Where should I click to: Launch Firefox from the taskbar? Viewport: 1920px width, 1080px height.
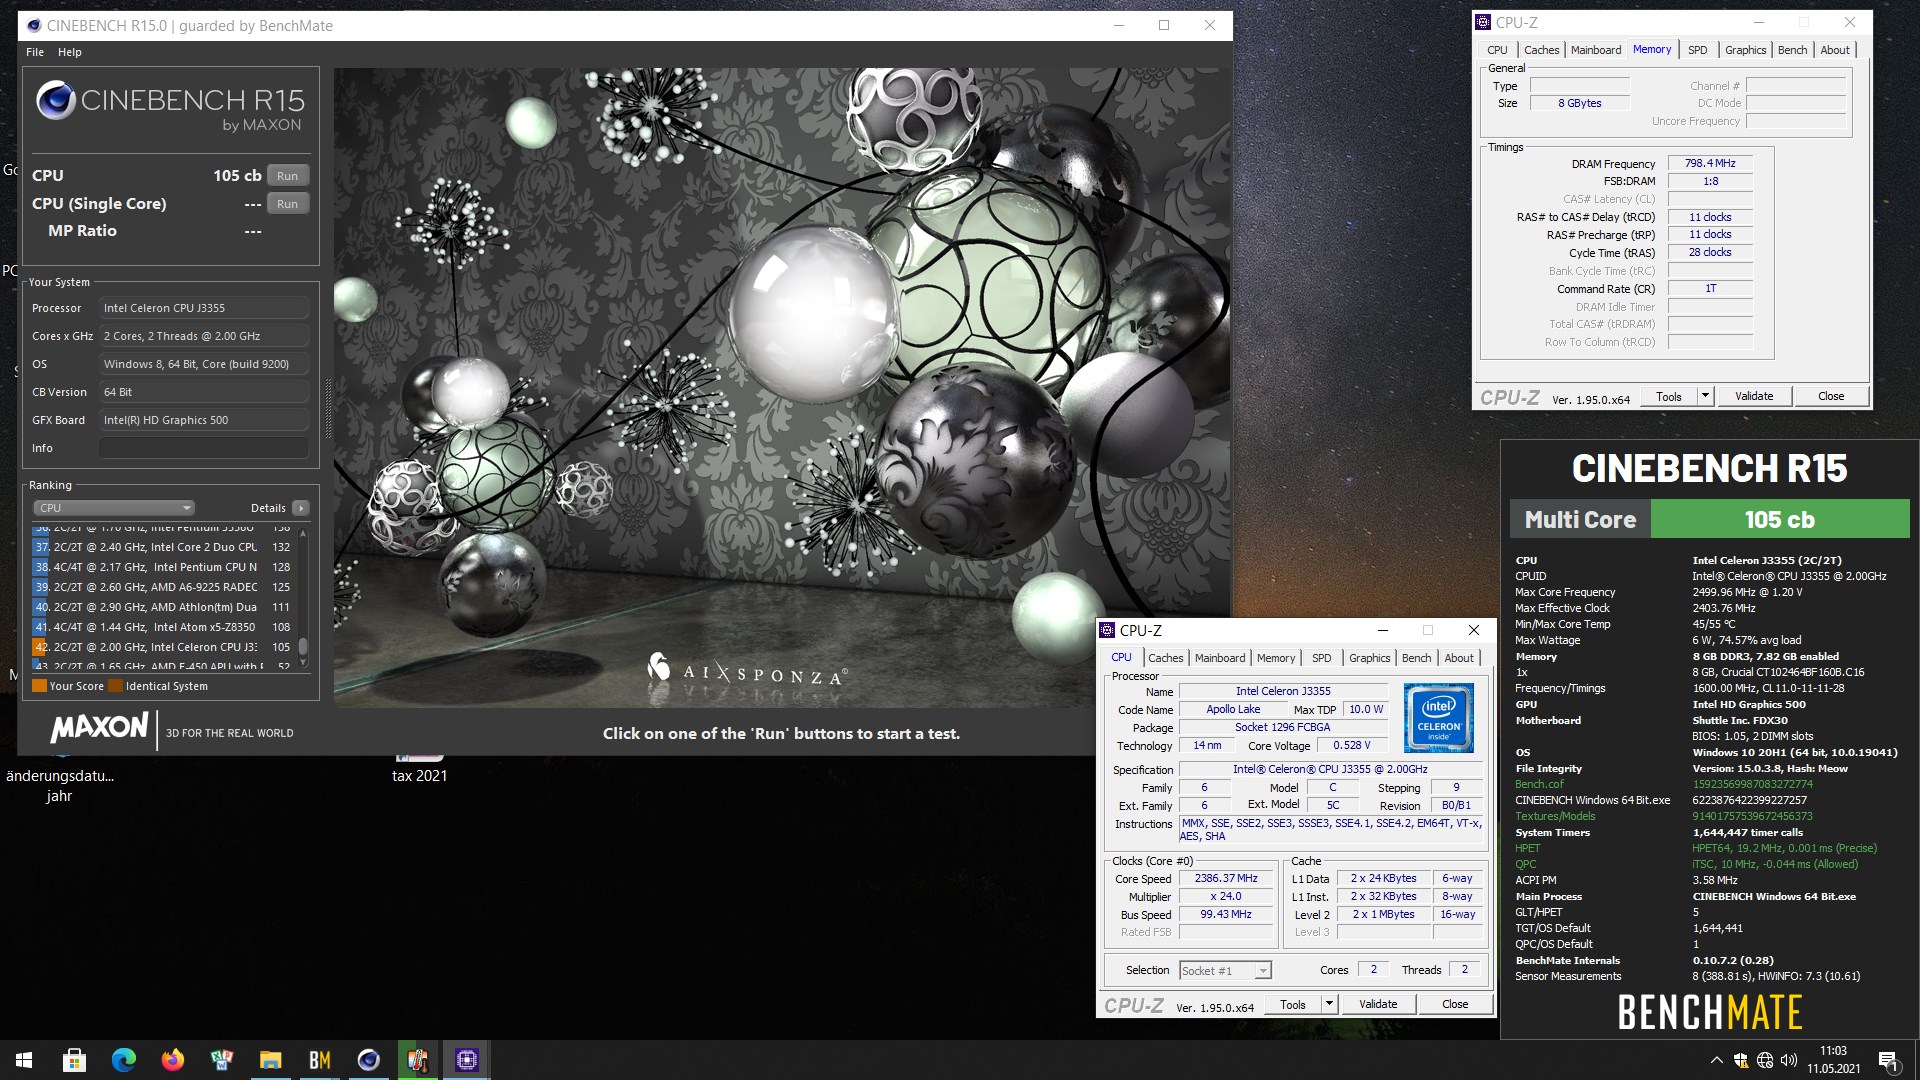tap(173, 1060)
